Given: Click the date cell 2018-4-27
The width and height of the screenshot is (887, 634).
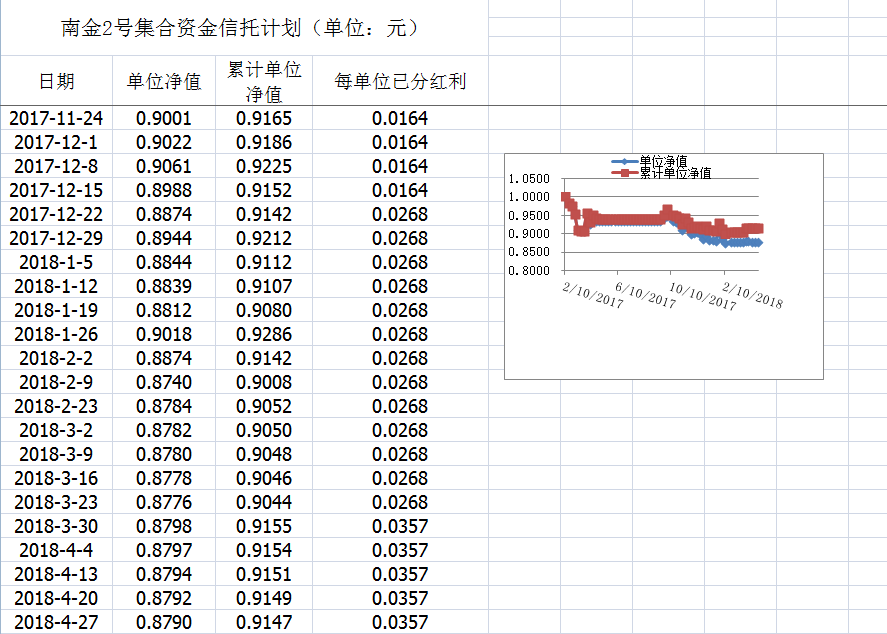Looking at the screenshot, I should coord(56,622).
